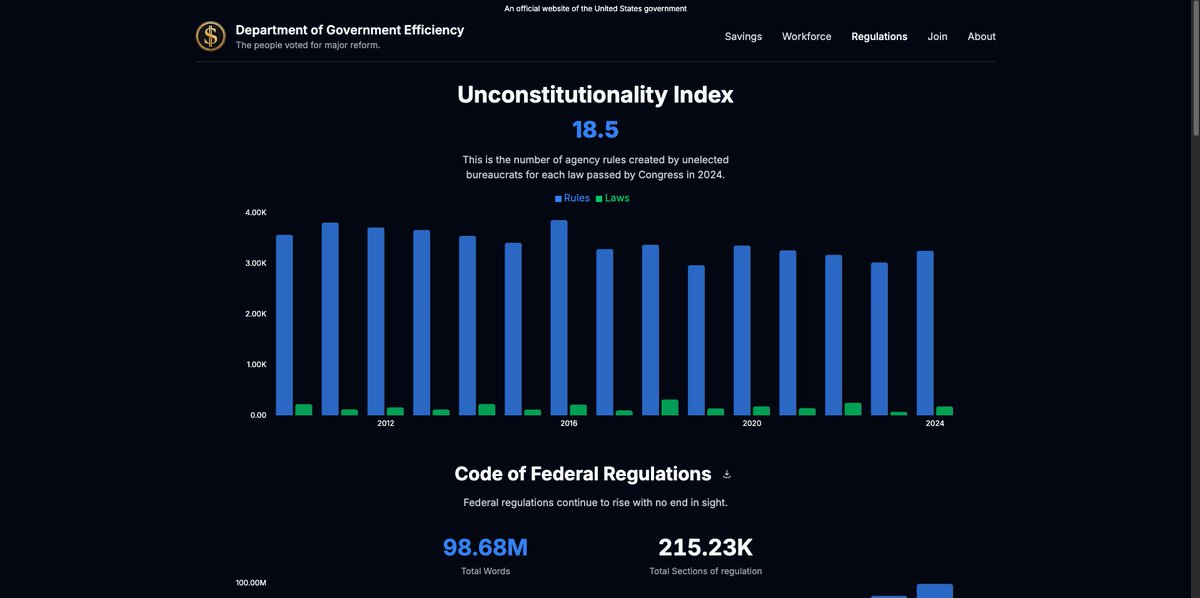
Task: Toggle the Laws legend item
Action: tap(613, 198)
